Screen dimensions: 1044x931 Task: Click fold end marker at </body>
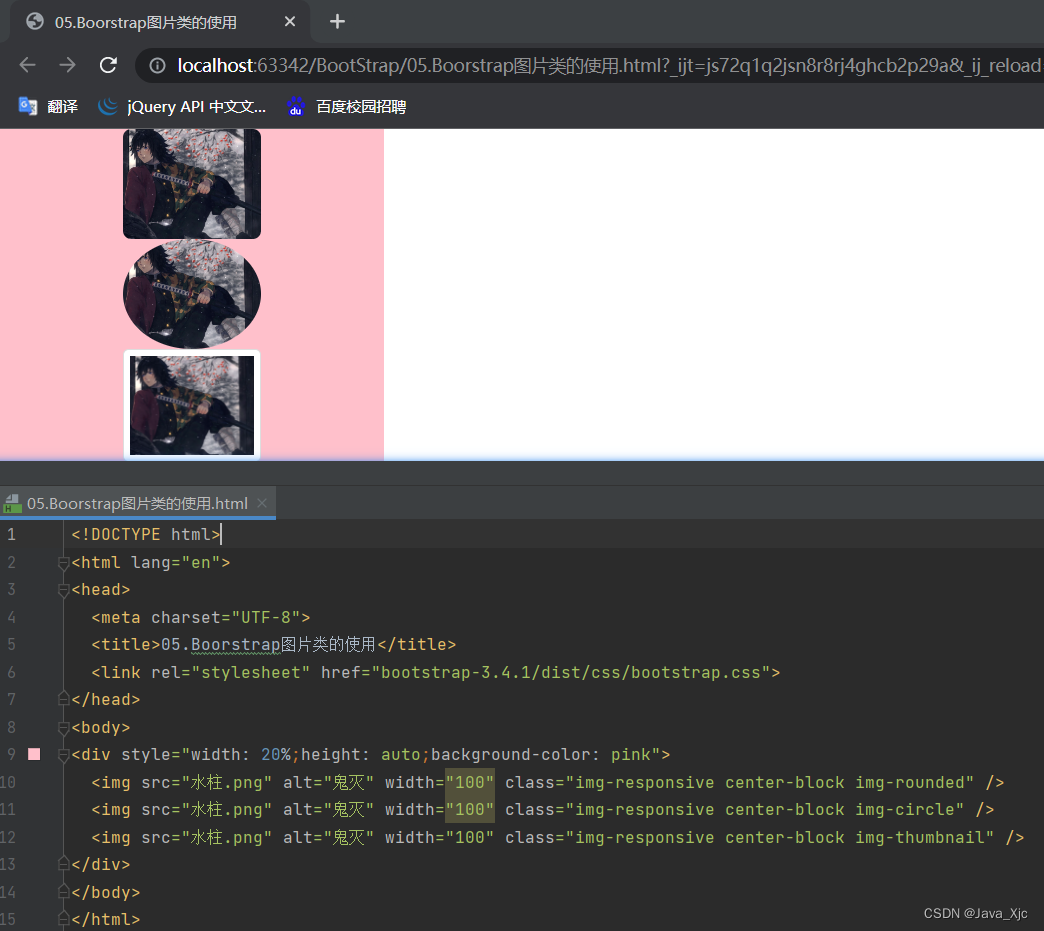click(x=64, y=891)
